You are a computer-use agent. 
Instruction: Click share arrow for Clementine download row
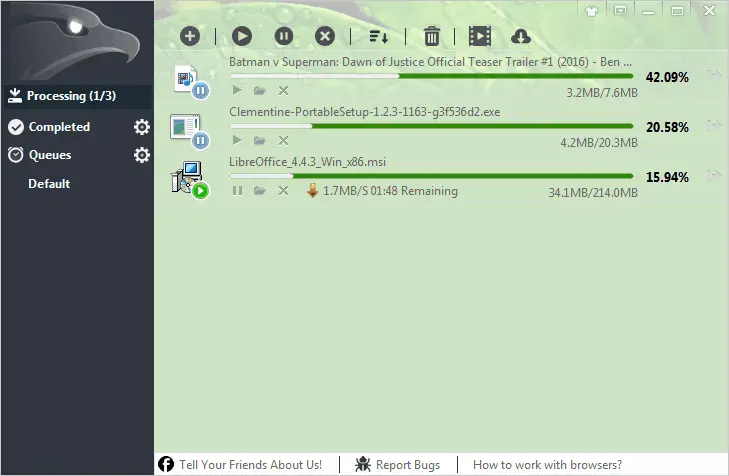tap(713, 125)
